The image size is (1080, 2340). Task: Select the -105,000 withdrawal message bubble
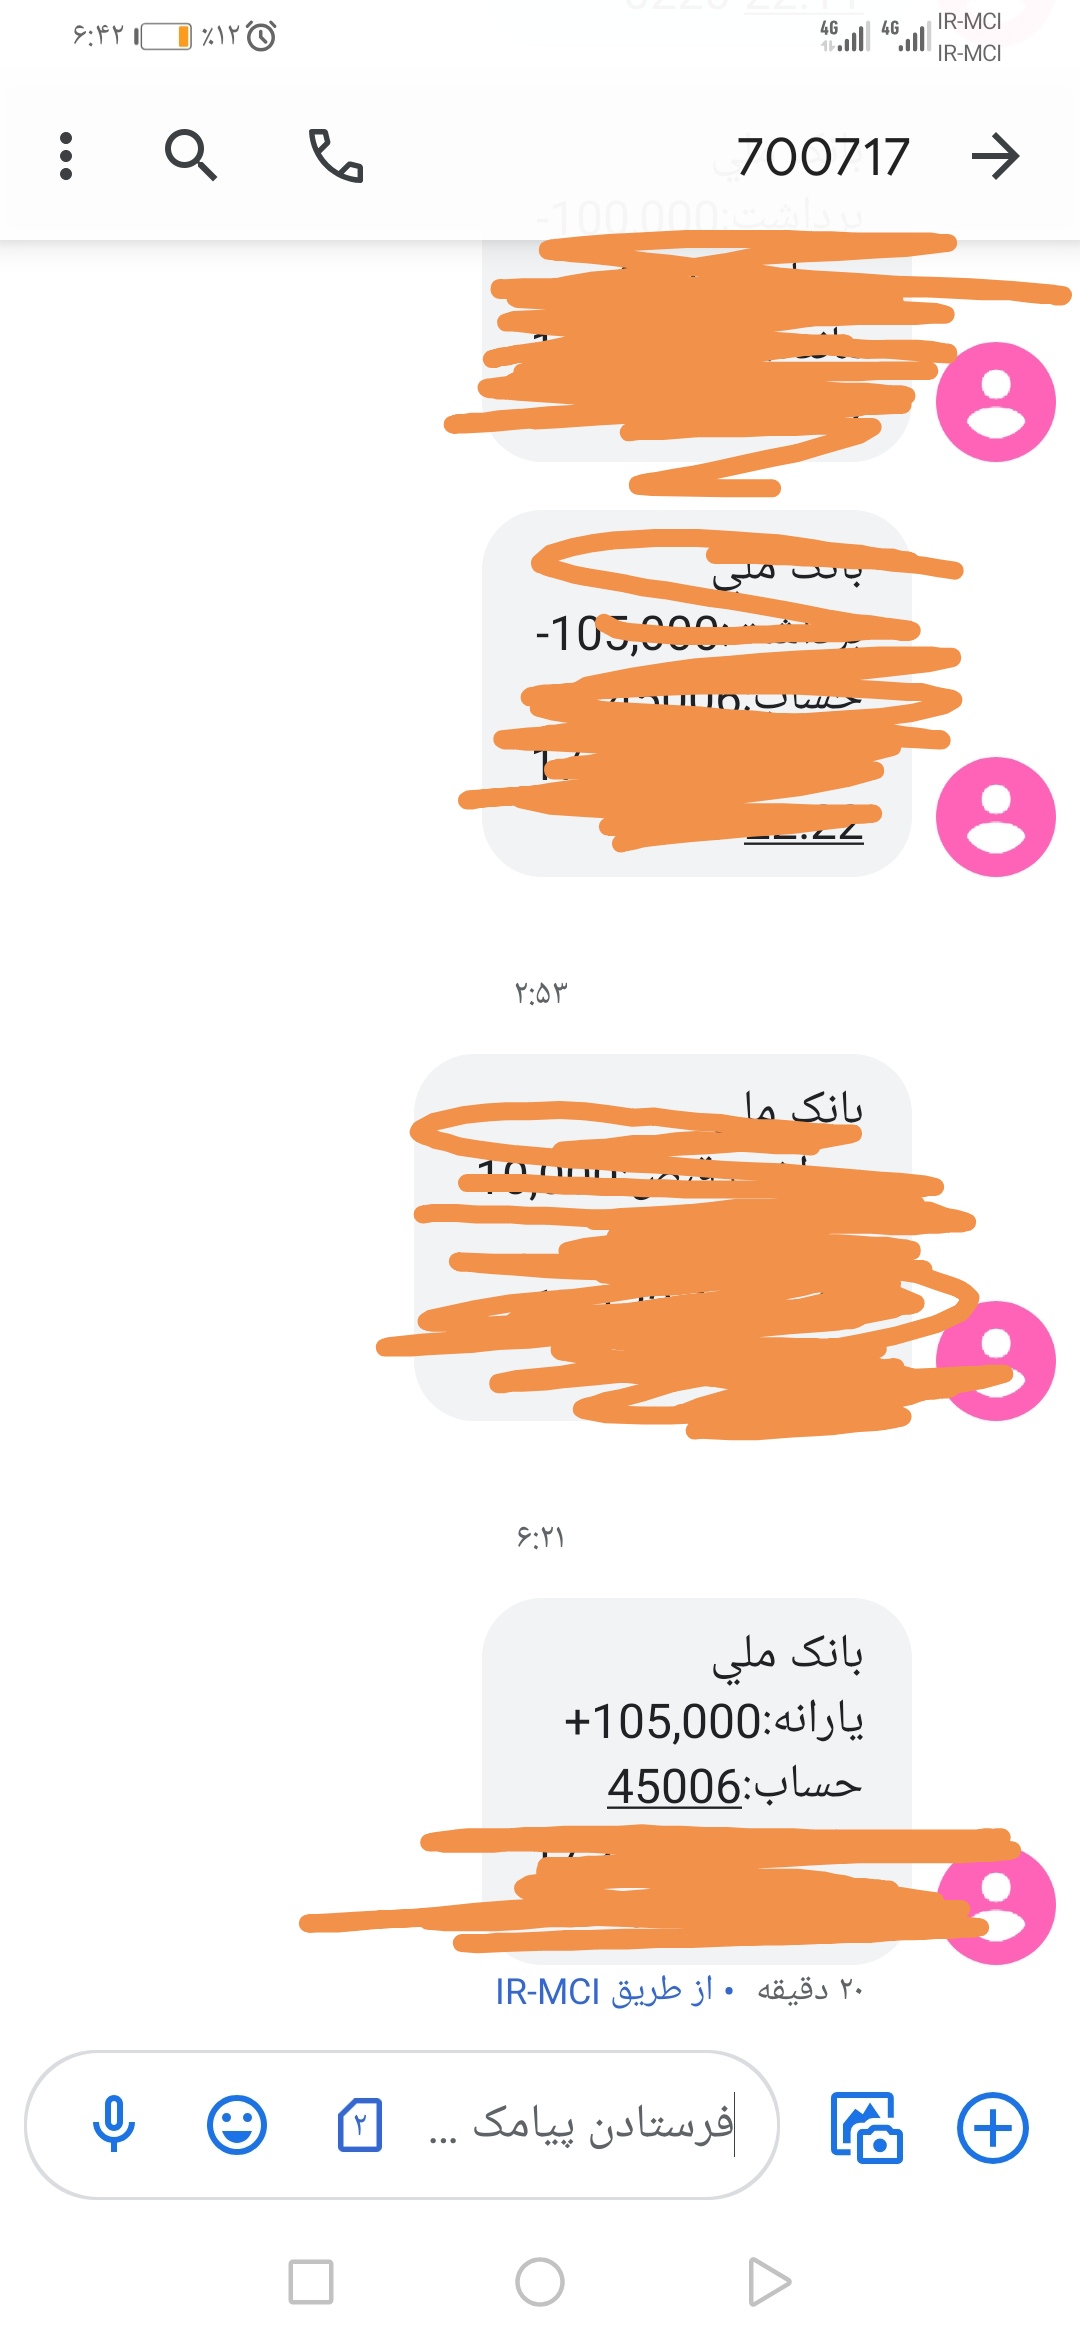(x=697, y=694)
